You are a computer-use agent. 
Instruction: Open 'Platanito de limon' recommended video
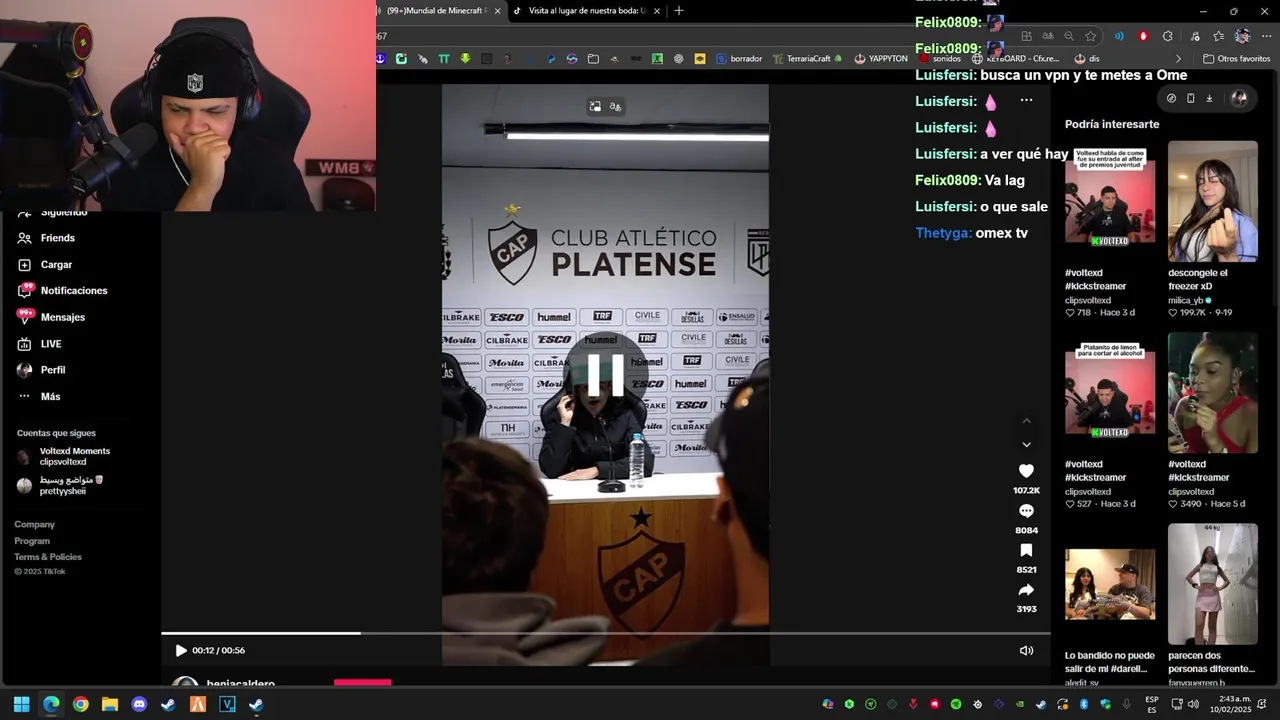click(1109, 392)
